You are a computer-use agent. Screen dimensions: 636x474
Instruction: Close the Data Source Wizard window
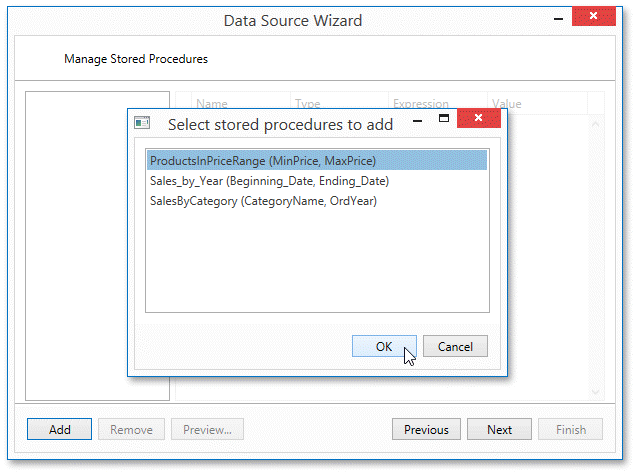[x=593, y=16]
